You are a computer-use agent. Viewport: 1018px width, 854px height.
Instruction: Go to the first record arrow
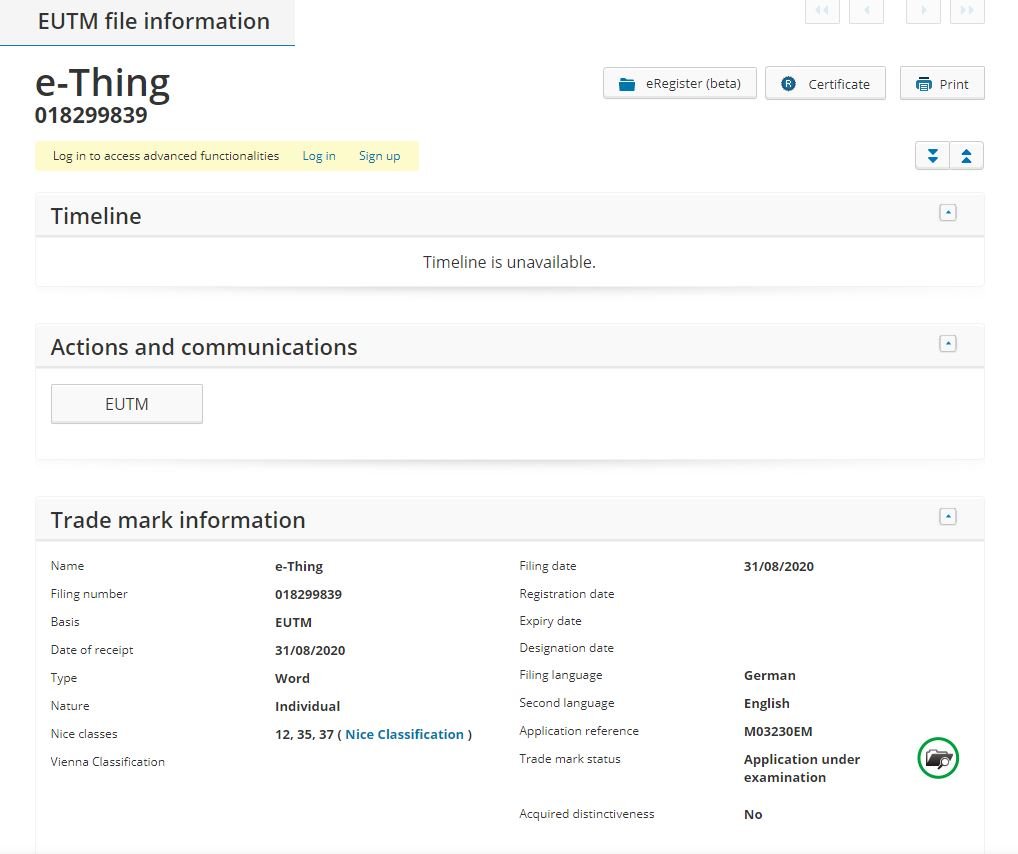pyautogui.click(x=822, y=10)
